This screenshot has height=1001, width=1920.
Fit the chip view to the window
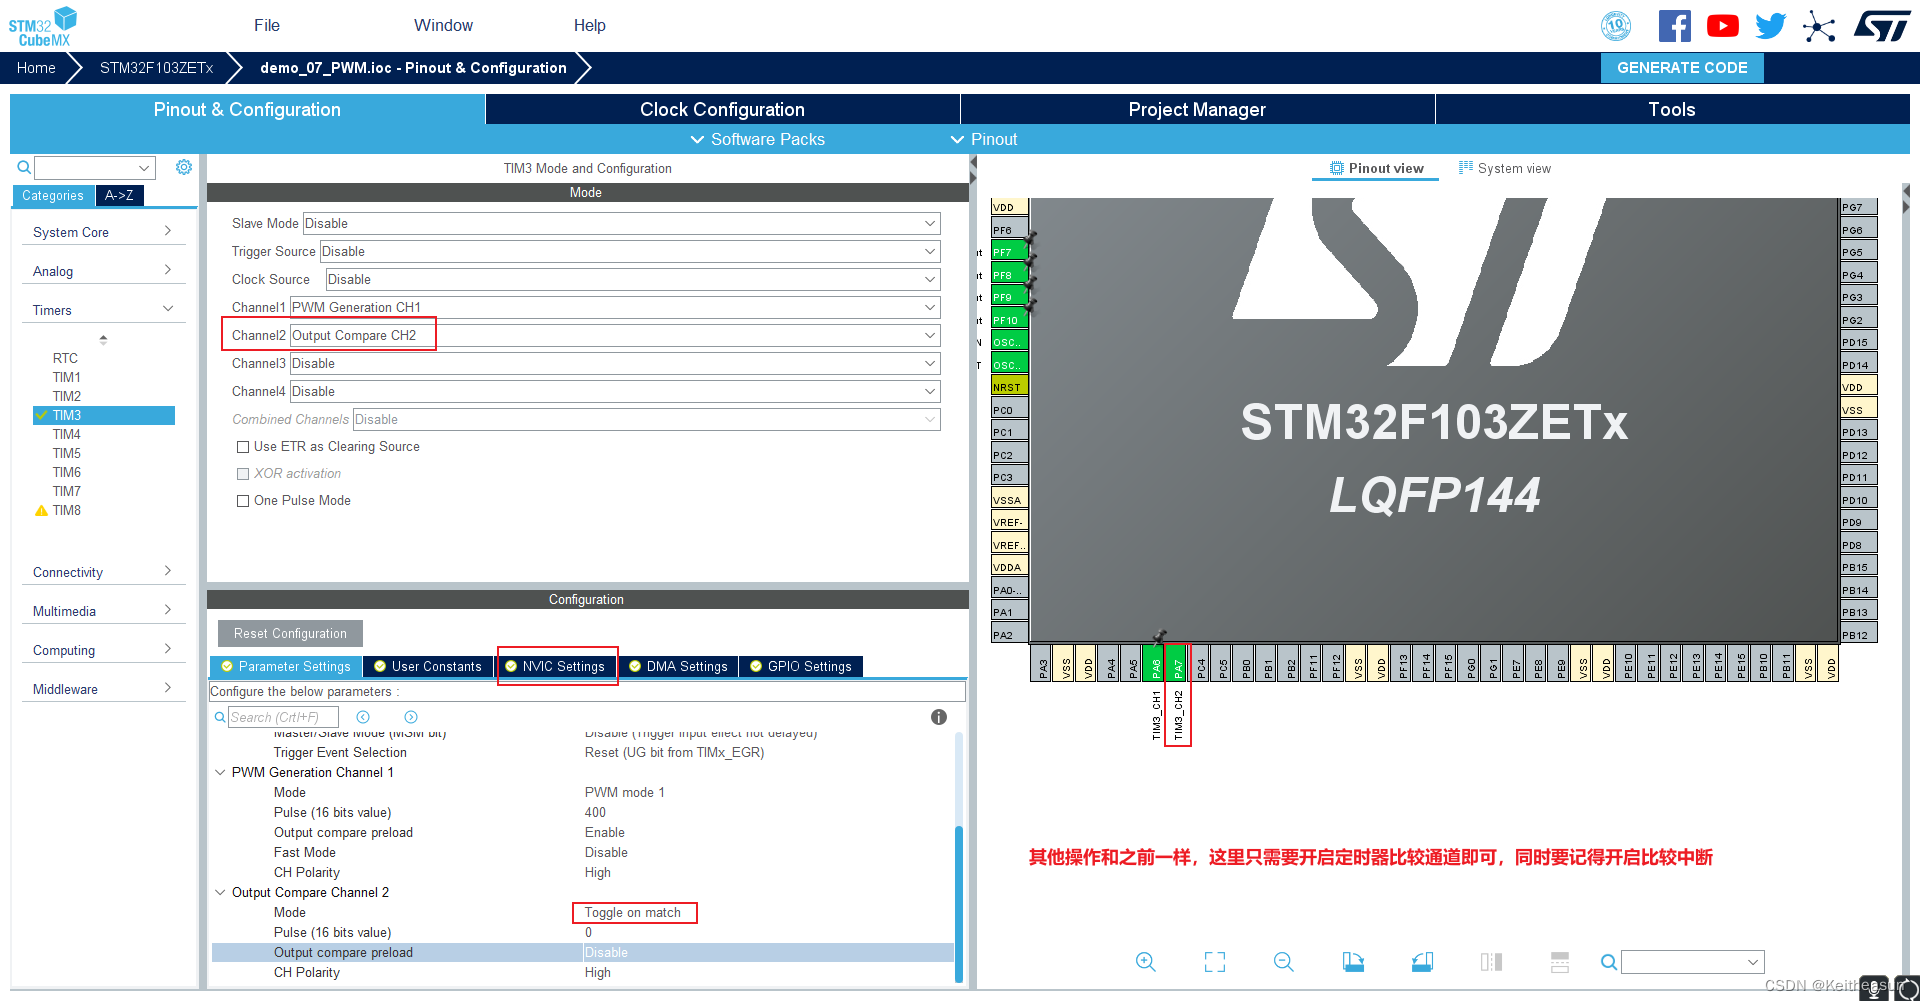pyautogui.click(x=1215, y=962)
